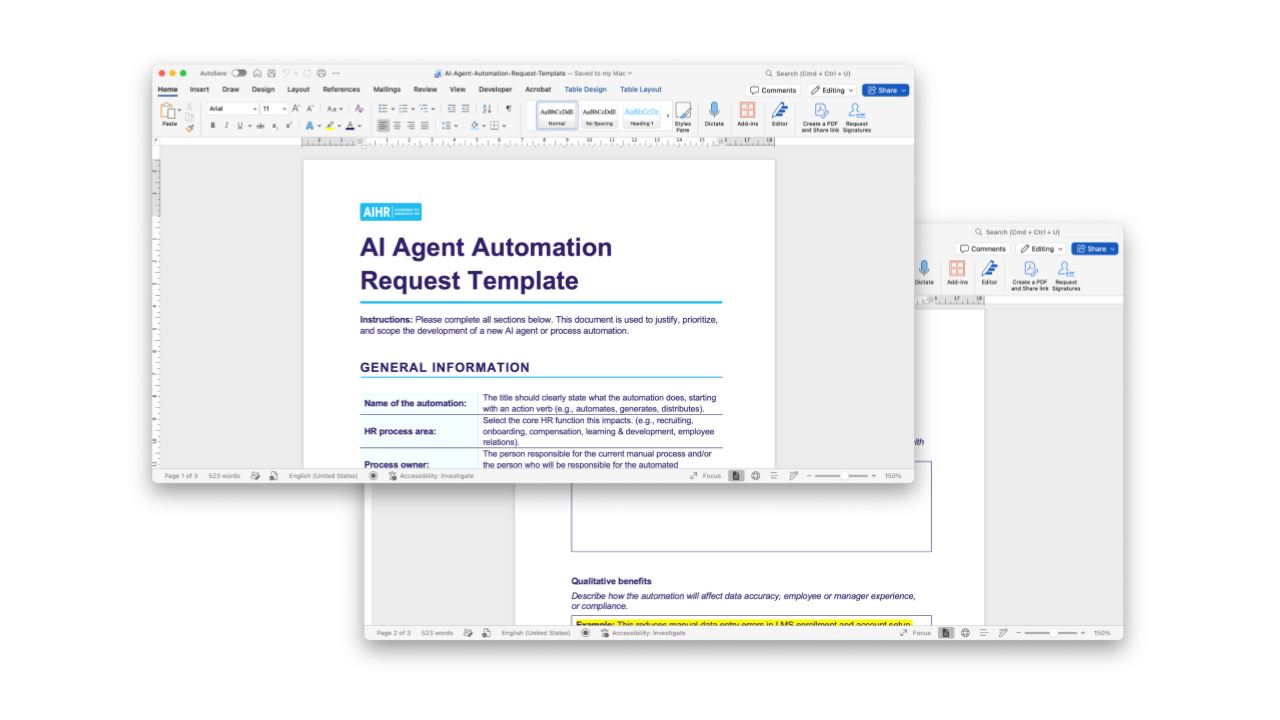Insert a bulleted list
The image size is (1280, 720).
383,108
